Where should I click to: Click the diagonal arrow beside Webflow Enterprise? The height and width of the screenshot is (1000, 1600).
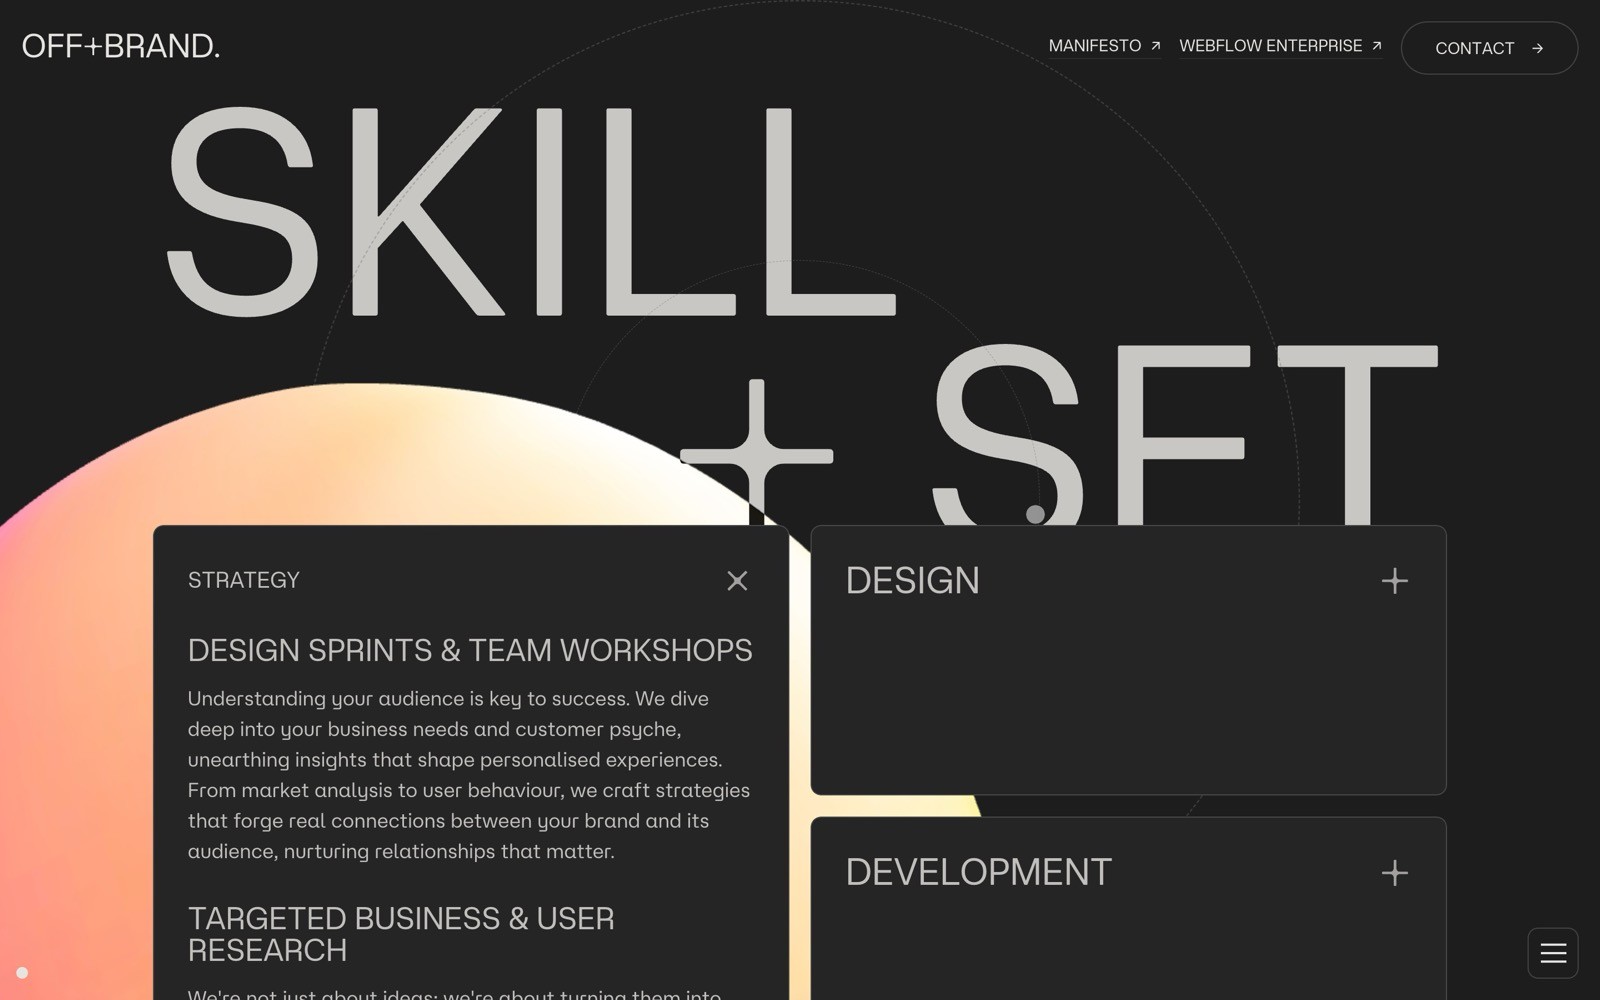1376,46
